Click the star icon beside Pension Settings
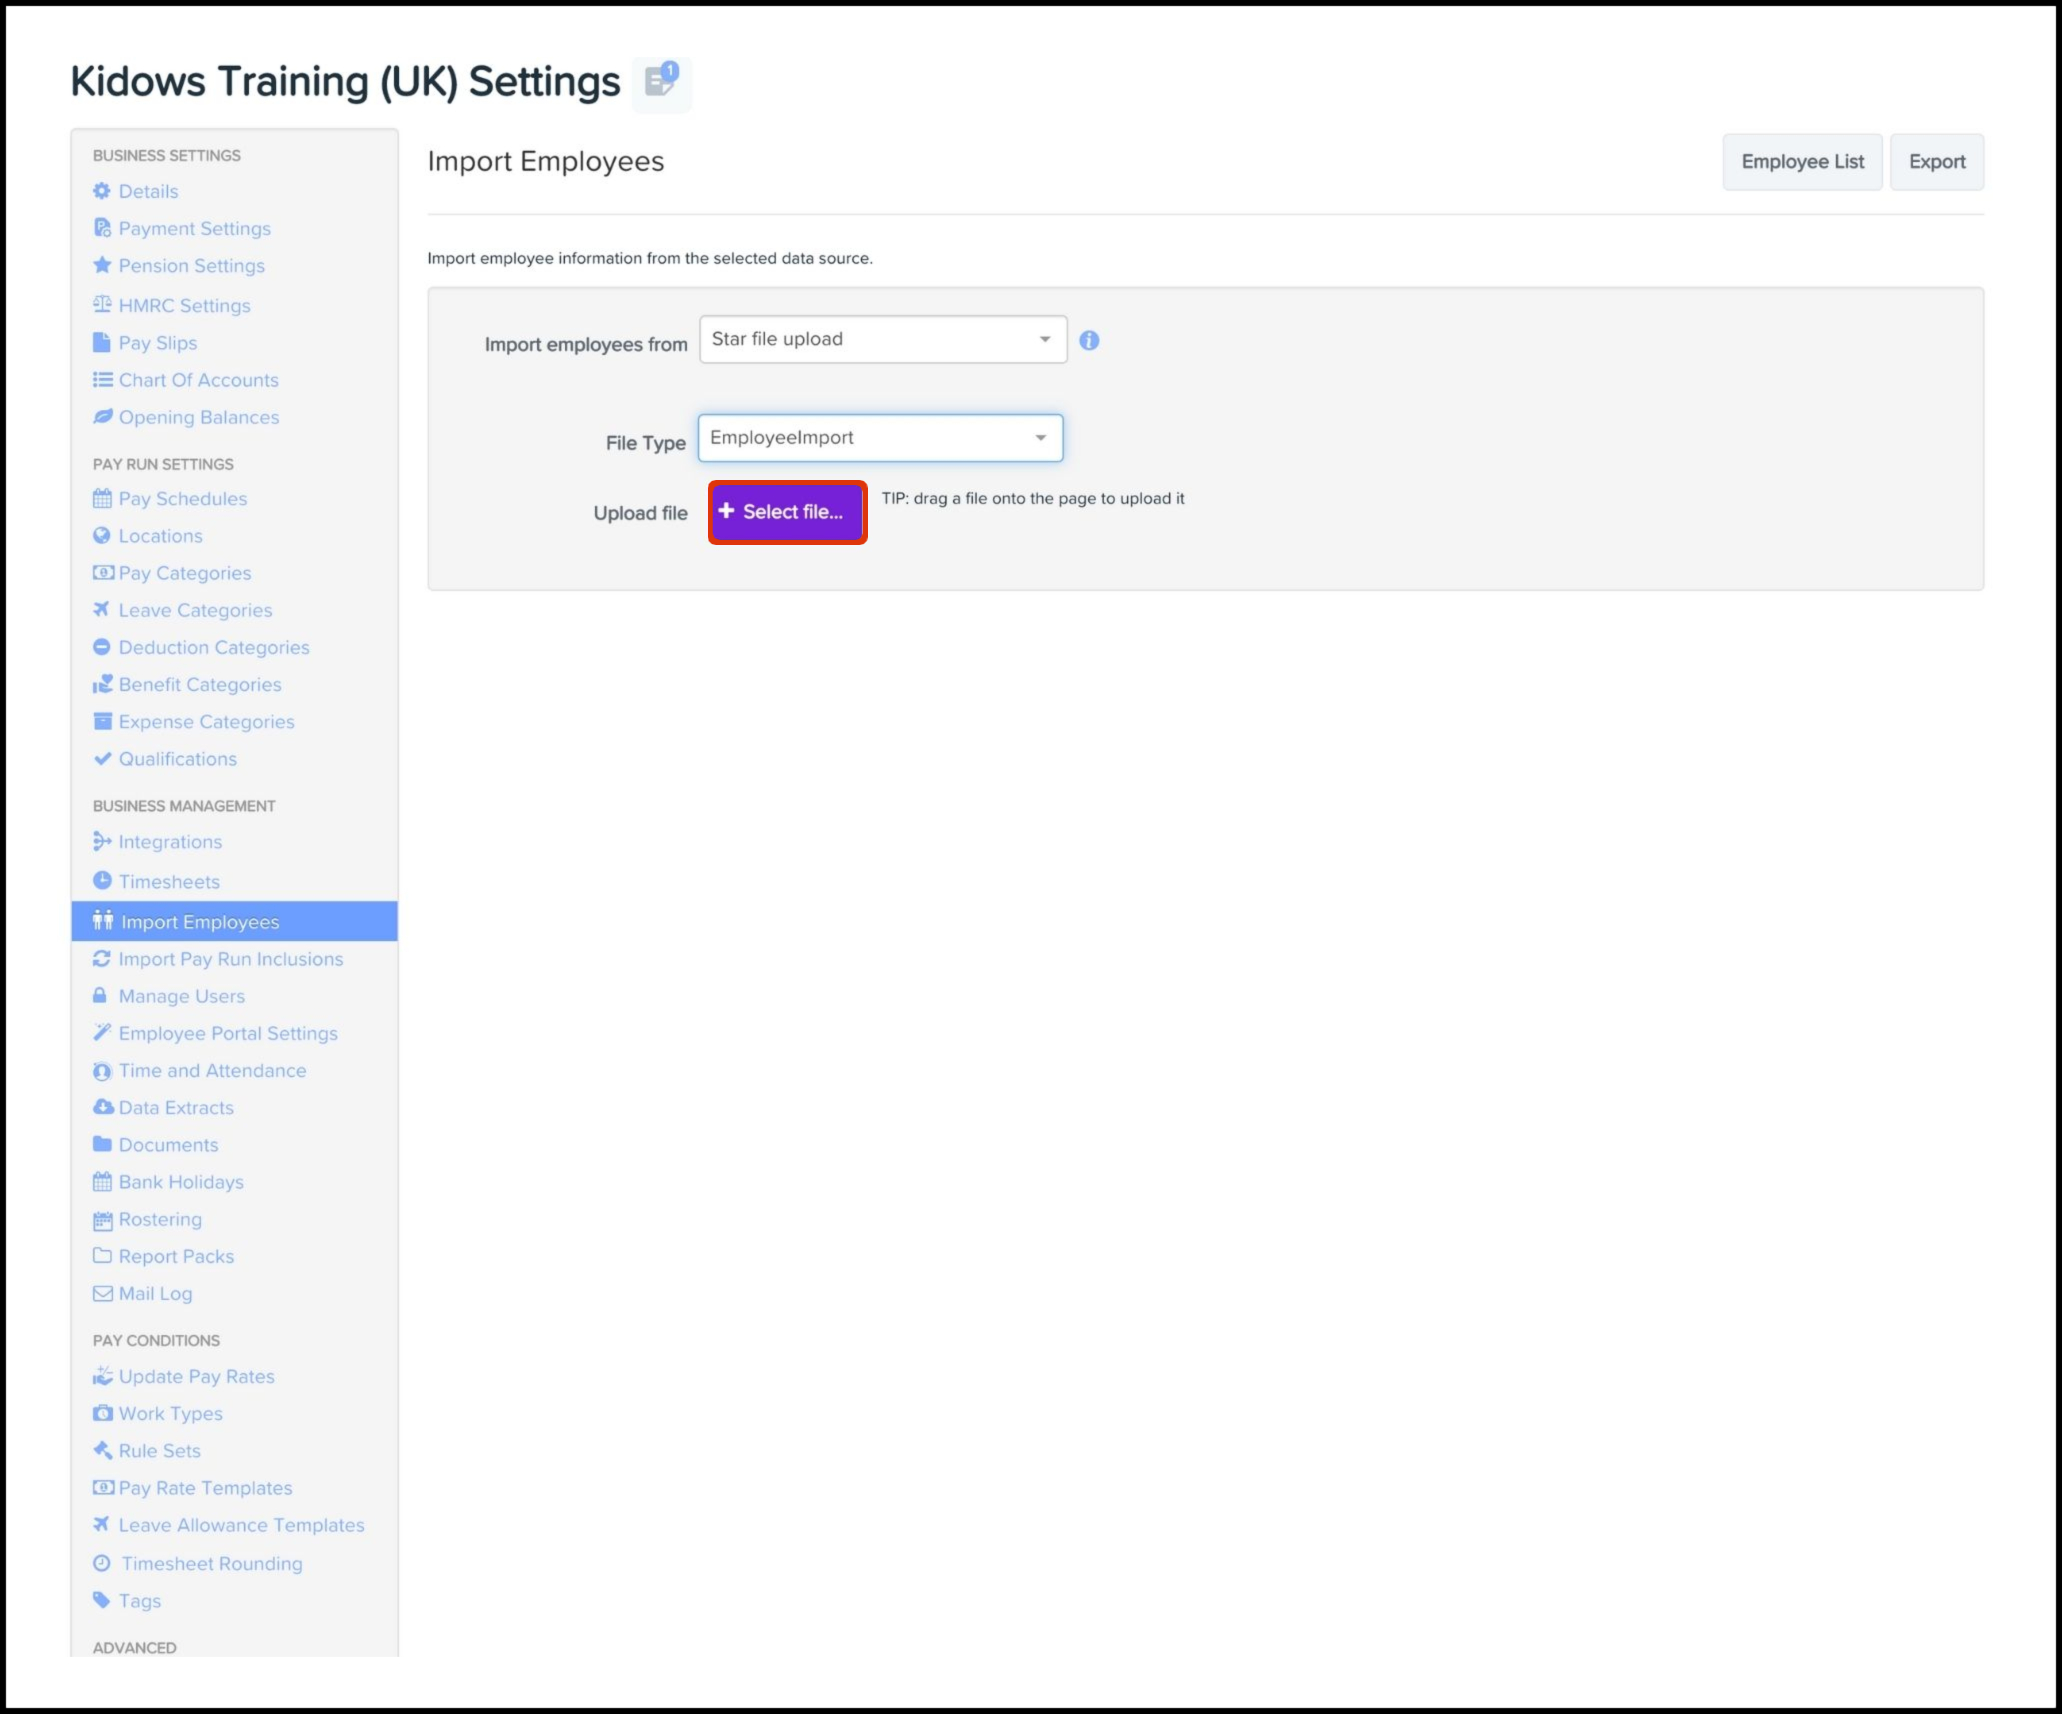Viewport: 2062px width, 1714px height. [101, 265]
